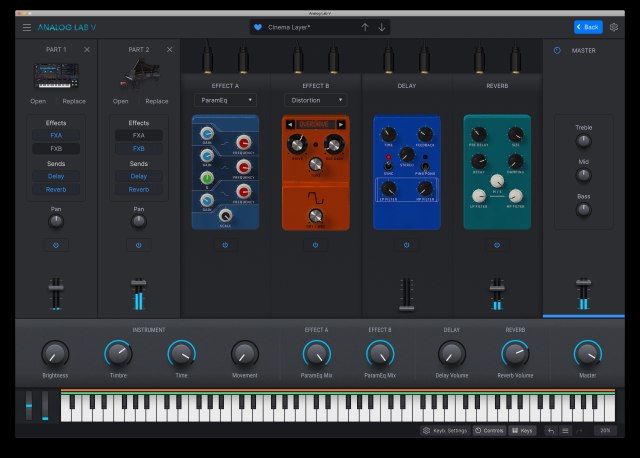This screenshot has height=458, width=640.
Task: Toggle Effect B Distortion power button
Action: 316,245
